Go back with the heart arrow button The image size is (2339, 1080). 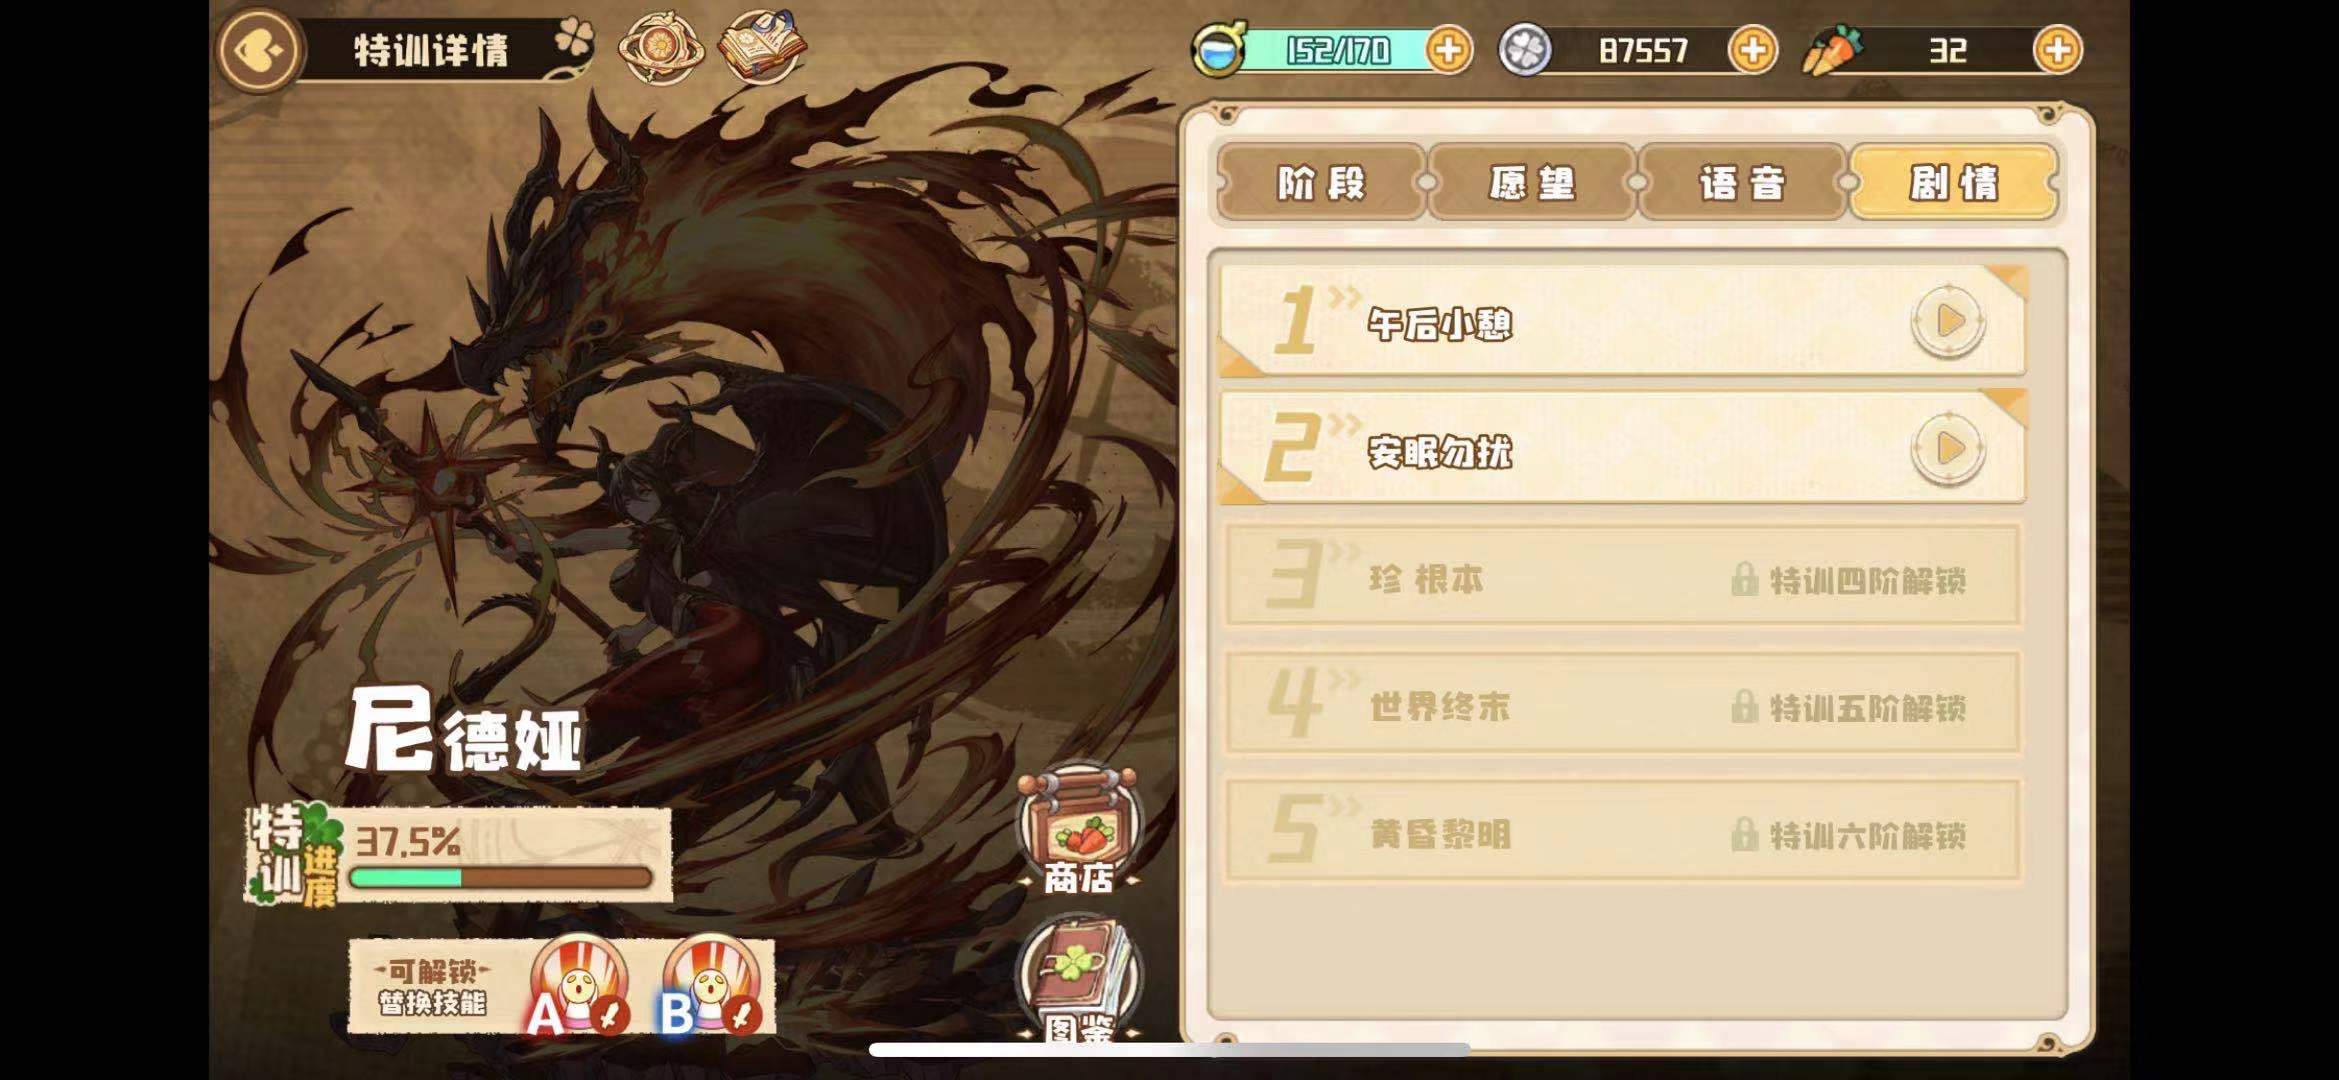[x=258, y=50]
